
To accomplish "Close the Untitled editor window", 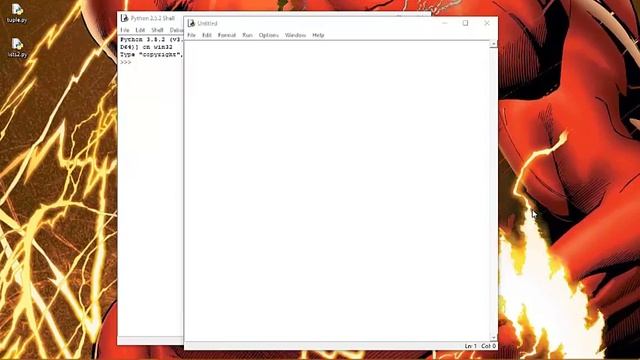I will tap(487, 23).
